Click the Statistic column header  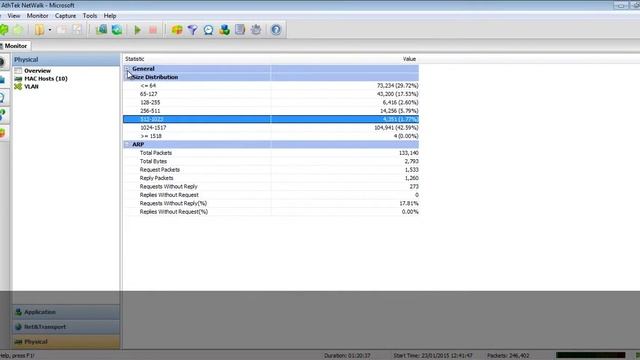(135, 59)
